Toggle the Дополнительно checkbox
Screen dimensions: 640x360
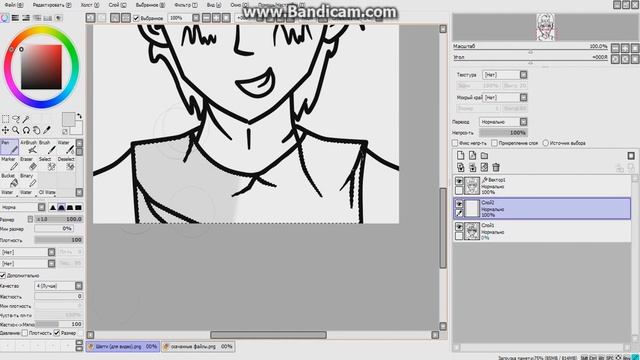(3, 276)
